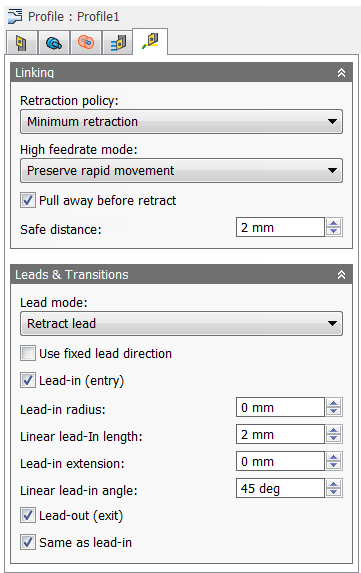Open the Tool tab icon

coord(22,43)
